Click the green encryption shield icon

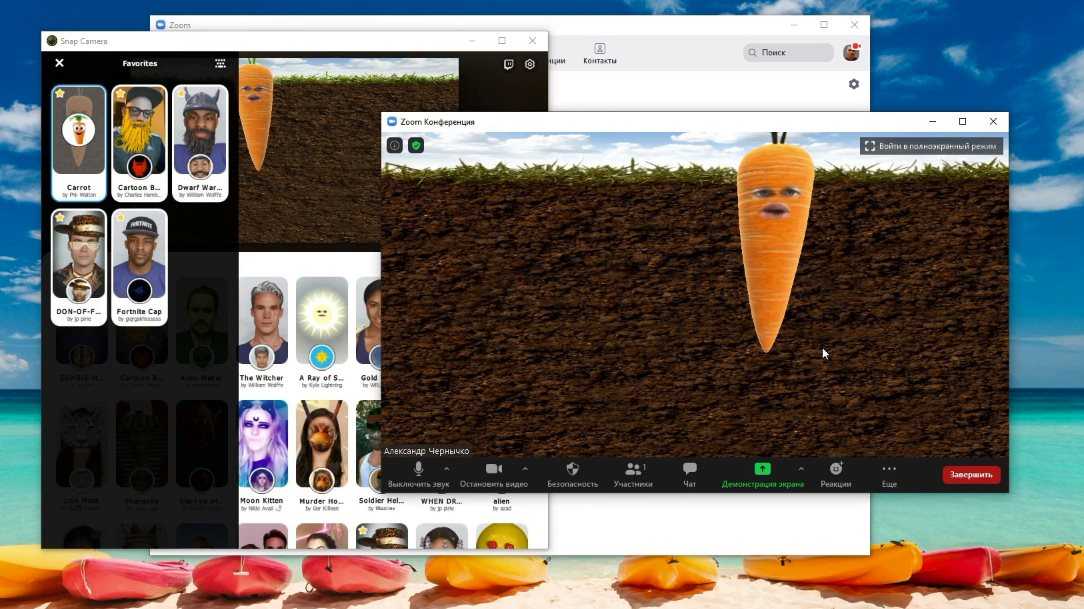click(x=416, y=146)
